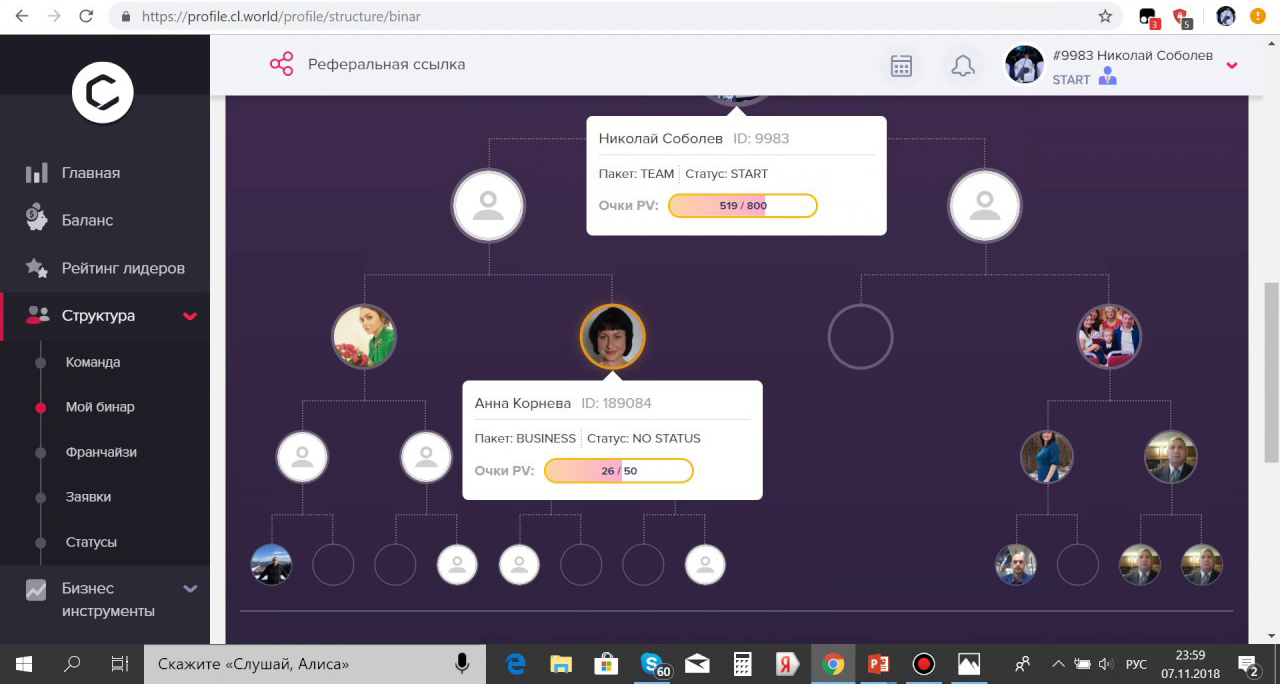This screenshot has height=684, width=1280.
Task: Click the user avatar in the header
Action: (x=1024, y=65)
